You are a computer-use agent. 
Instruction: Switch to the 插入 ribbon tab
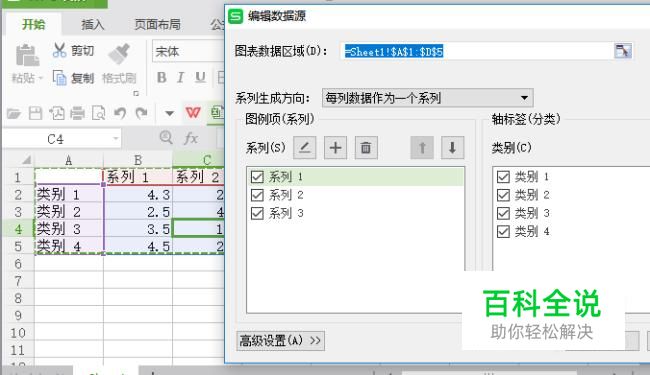93,24
